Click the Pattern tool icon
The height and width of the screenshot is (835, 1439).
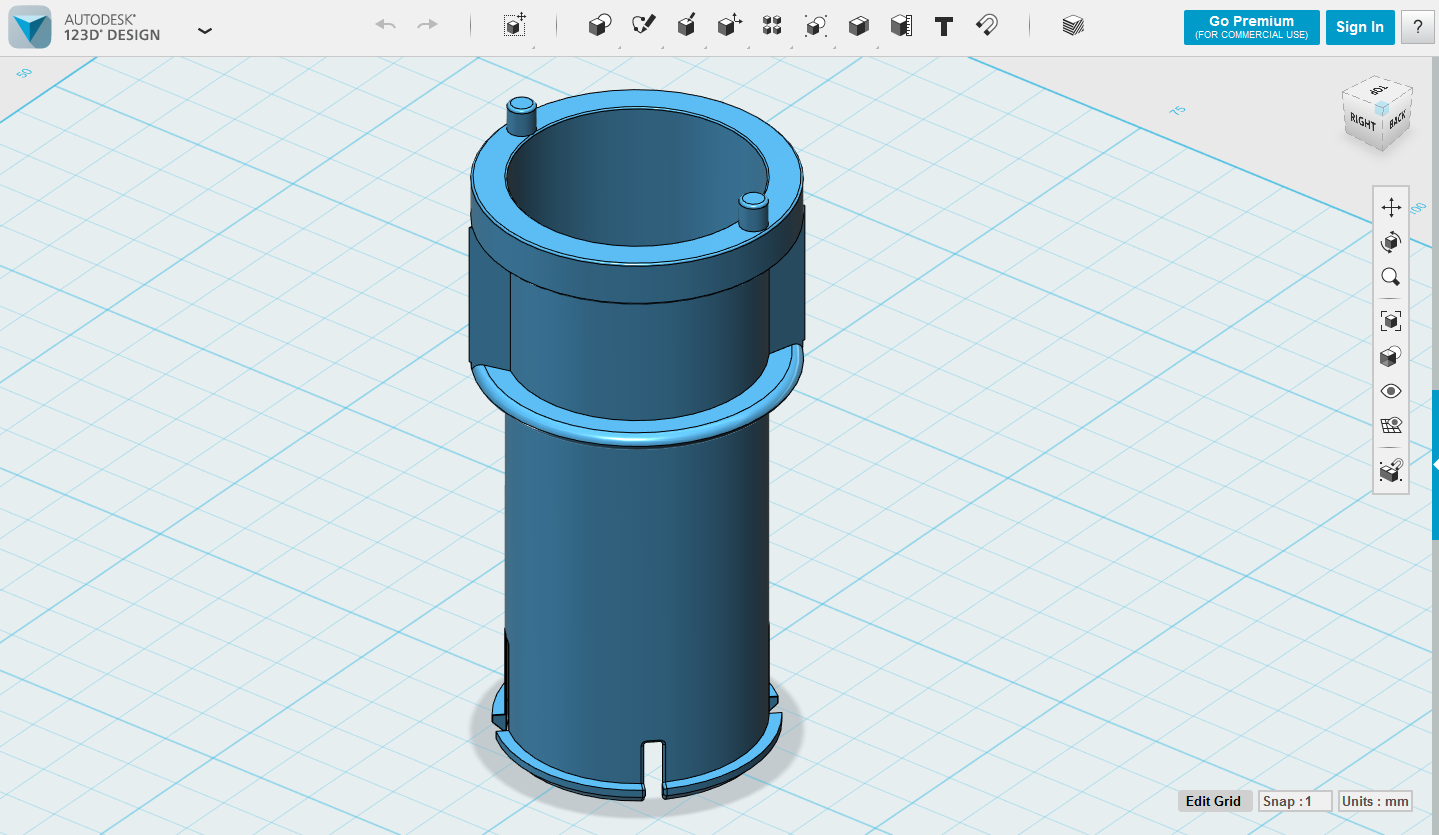coord(771,27)
